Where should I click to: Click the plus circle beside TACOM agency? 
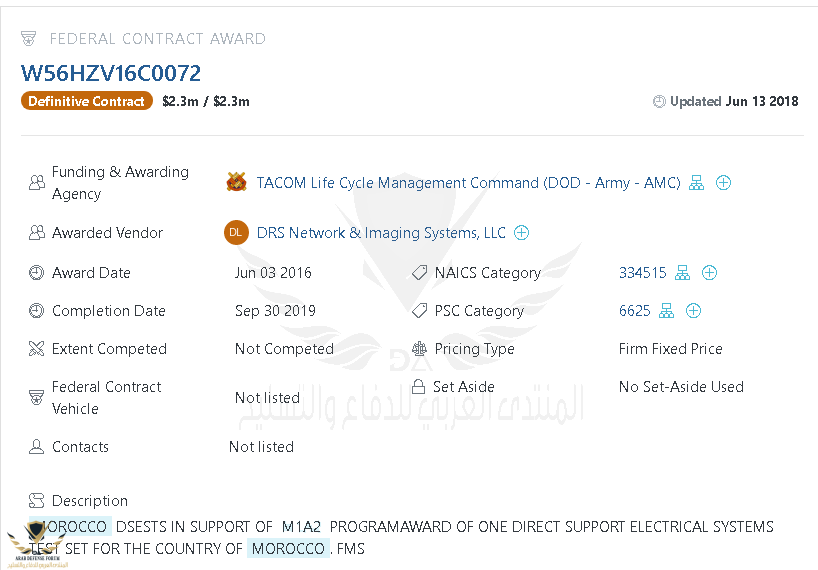723,183
